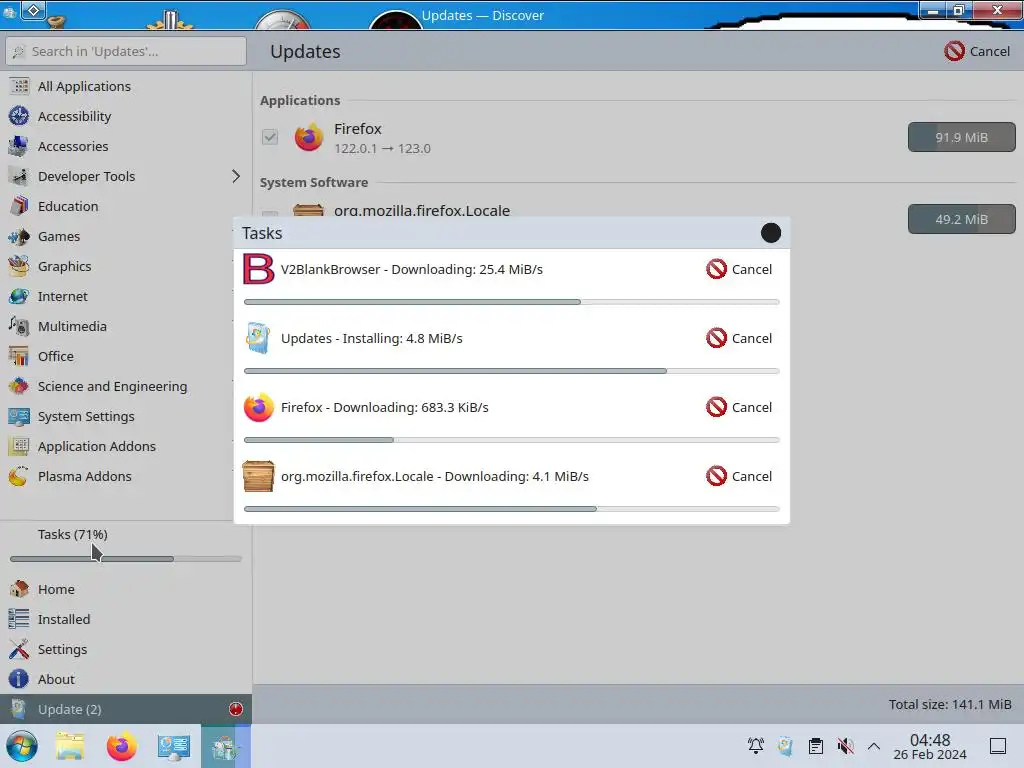The width and height of the screenshot is (1024, 768).
Task: Select the Games category icon
Action: pyautogui.click(x=19, y=236)
